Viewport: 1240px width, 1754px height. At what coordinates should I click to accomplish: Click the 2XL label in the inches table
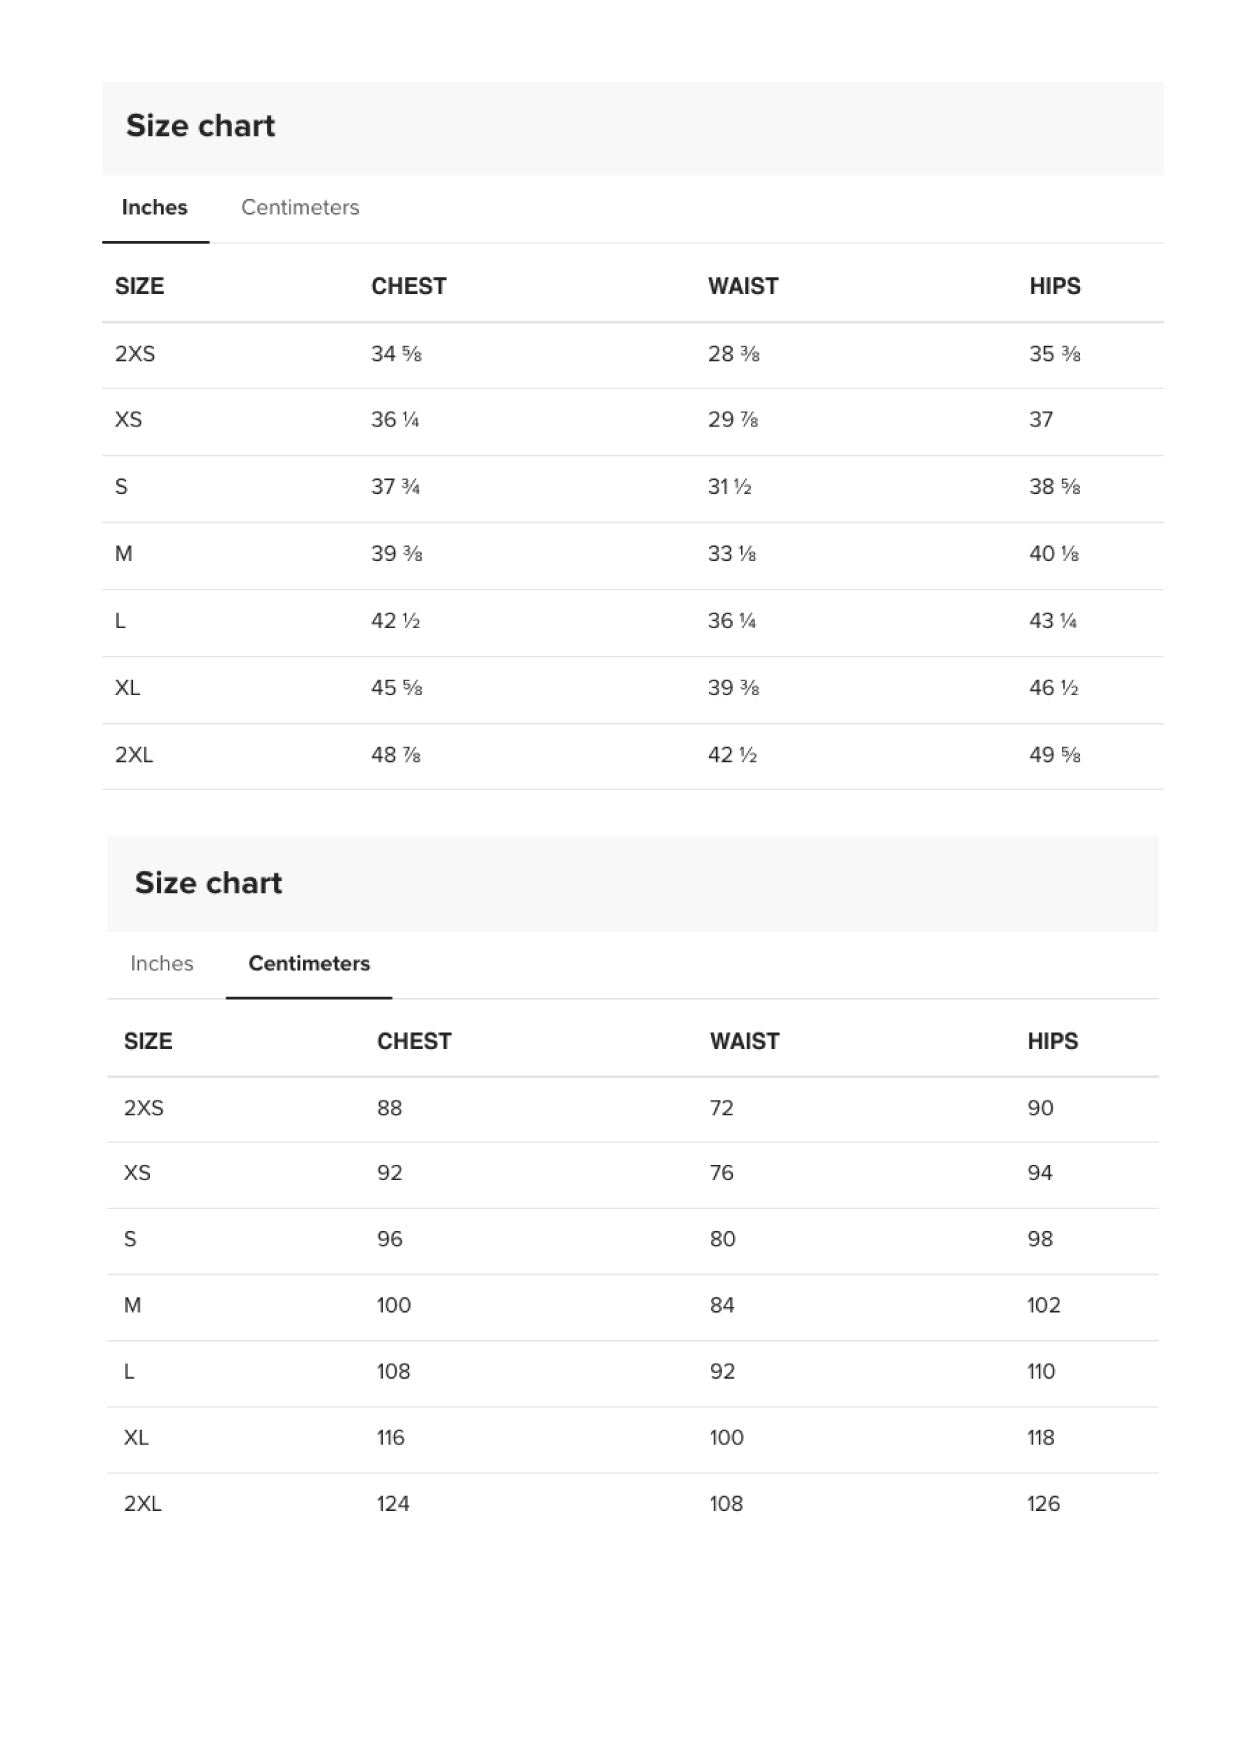(x=134, y=755)
